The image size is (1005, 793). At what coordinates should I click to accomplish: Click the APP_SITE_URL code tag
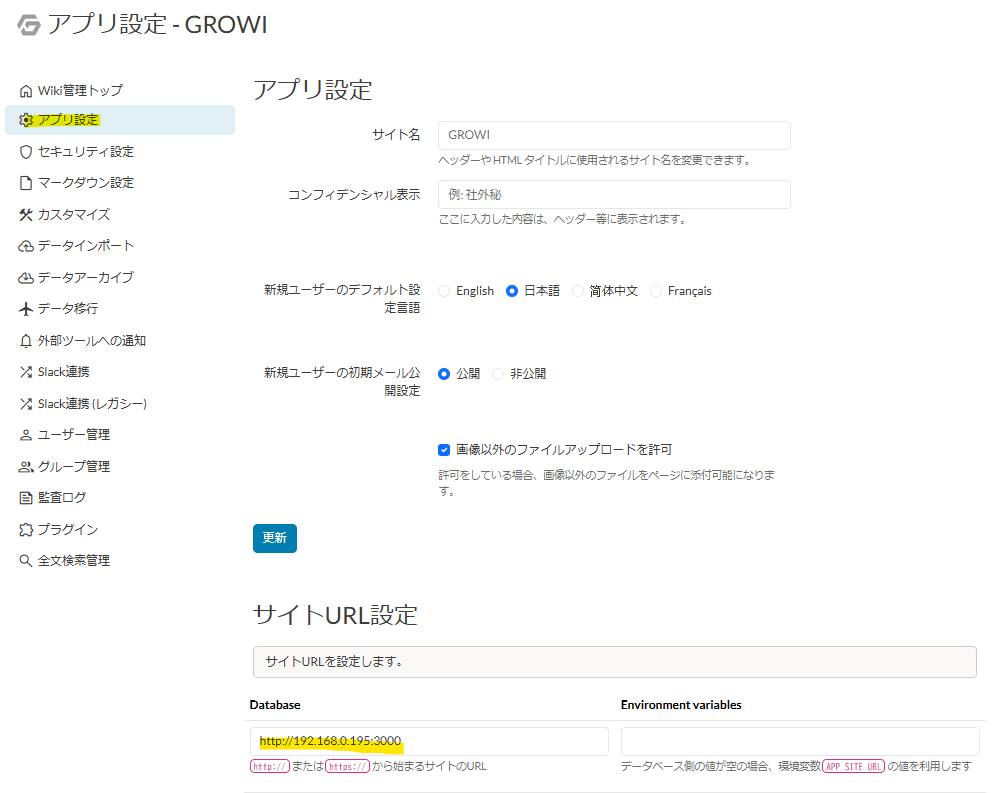pos(853,767)
